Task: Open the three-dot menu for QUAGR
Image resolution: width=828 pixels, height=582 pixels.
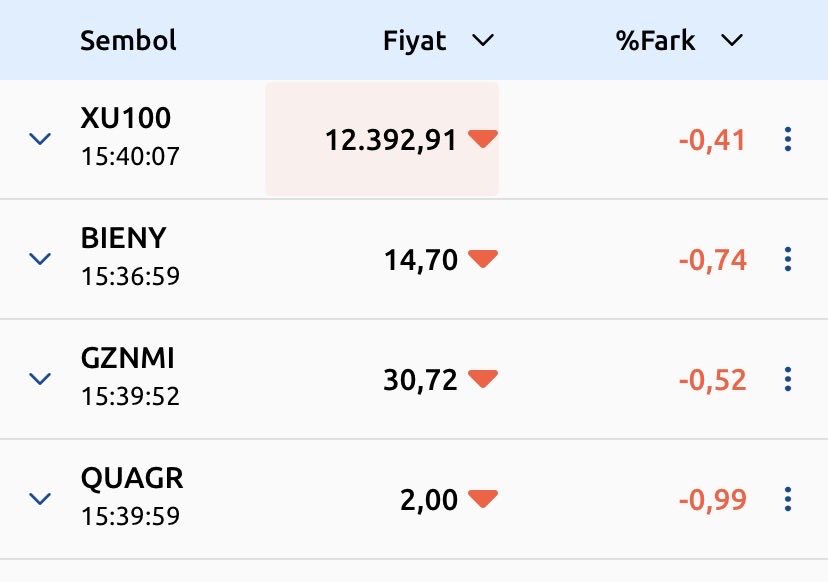Action: [x=787, y=499]
